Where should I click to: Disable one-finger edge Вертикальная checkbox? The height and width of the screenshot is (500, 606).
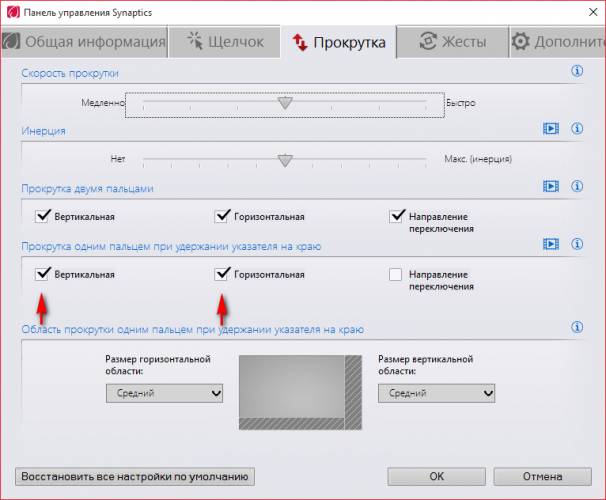[43, 274]
